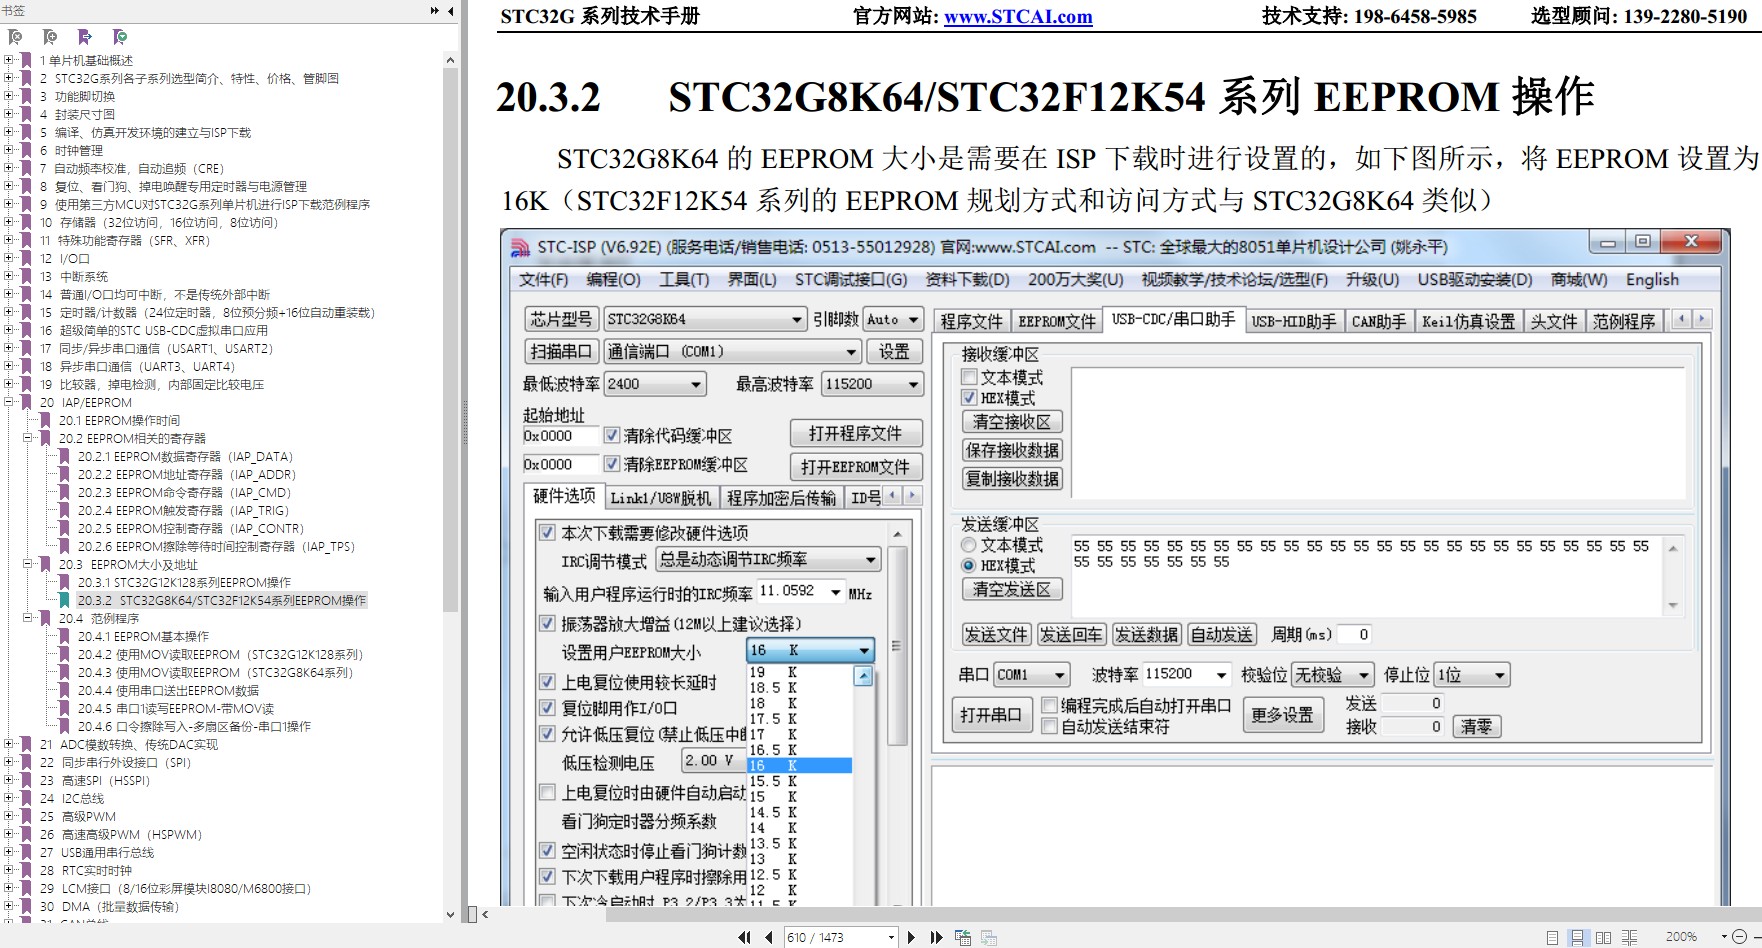
Task: Switch to the EEPROM文件 tab
Action: (x=1057, y=321)
